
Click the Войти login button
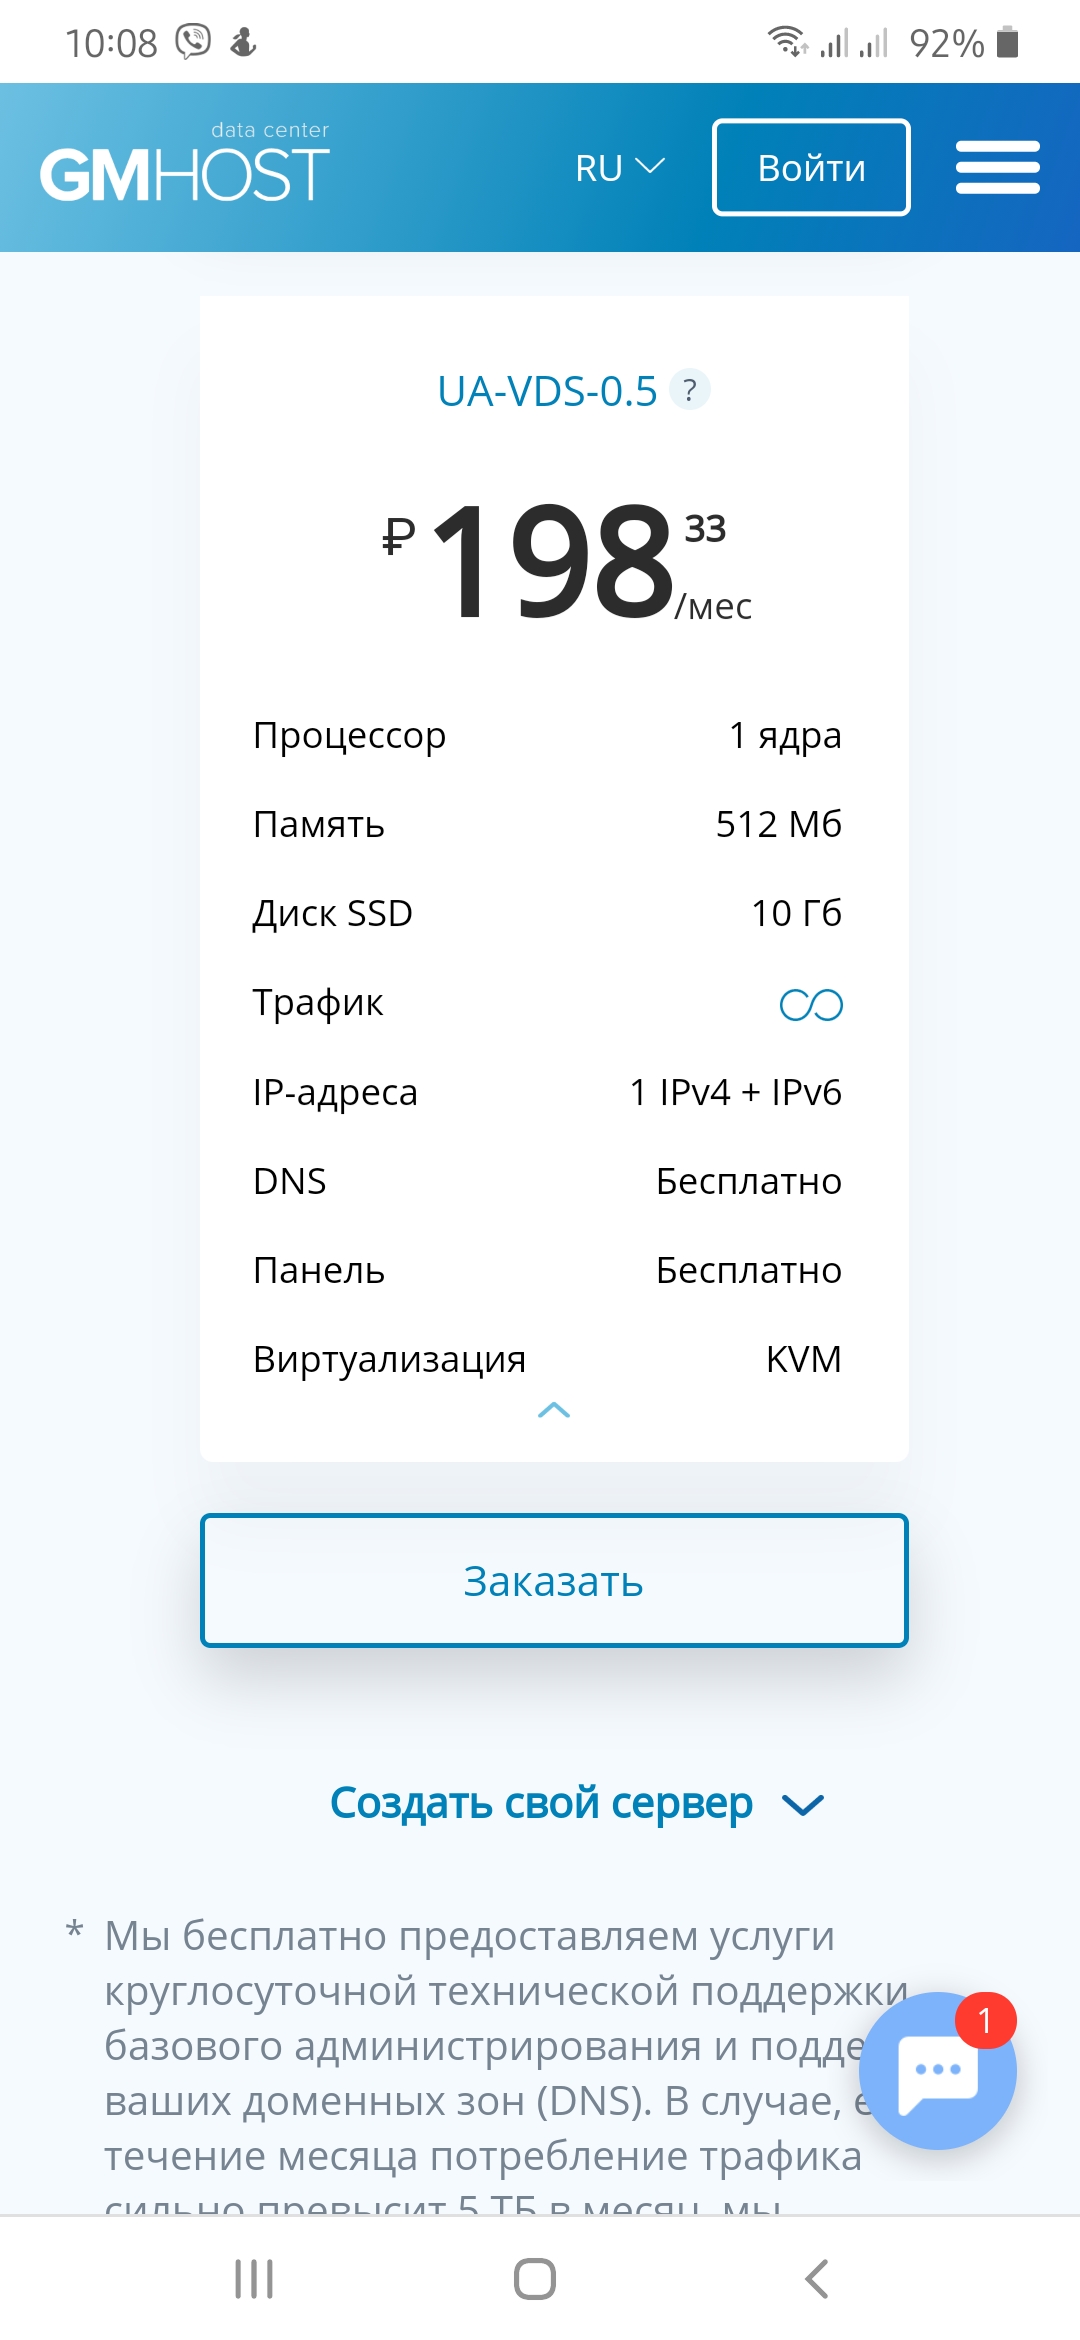pyautogui.click(x=811, y=167)
